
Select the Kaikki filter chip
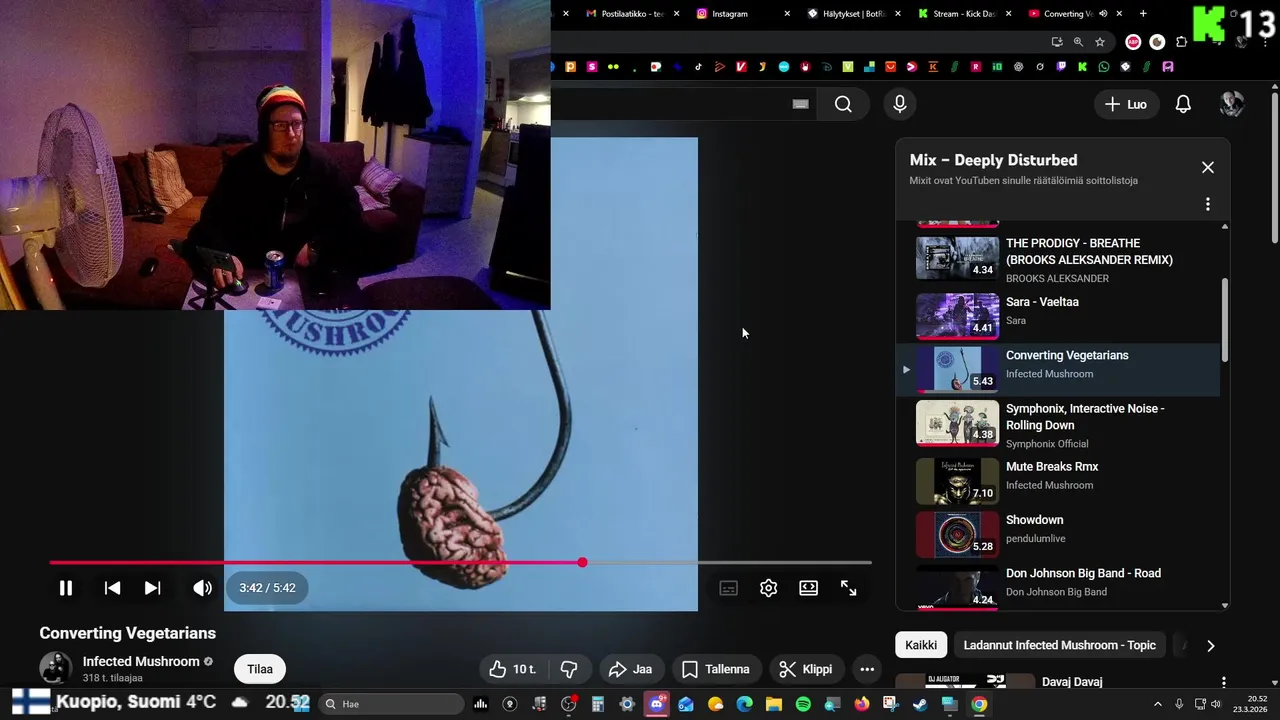[921, 645]
